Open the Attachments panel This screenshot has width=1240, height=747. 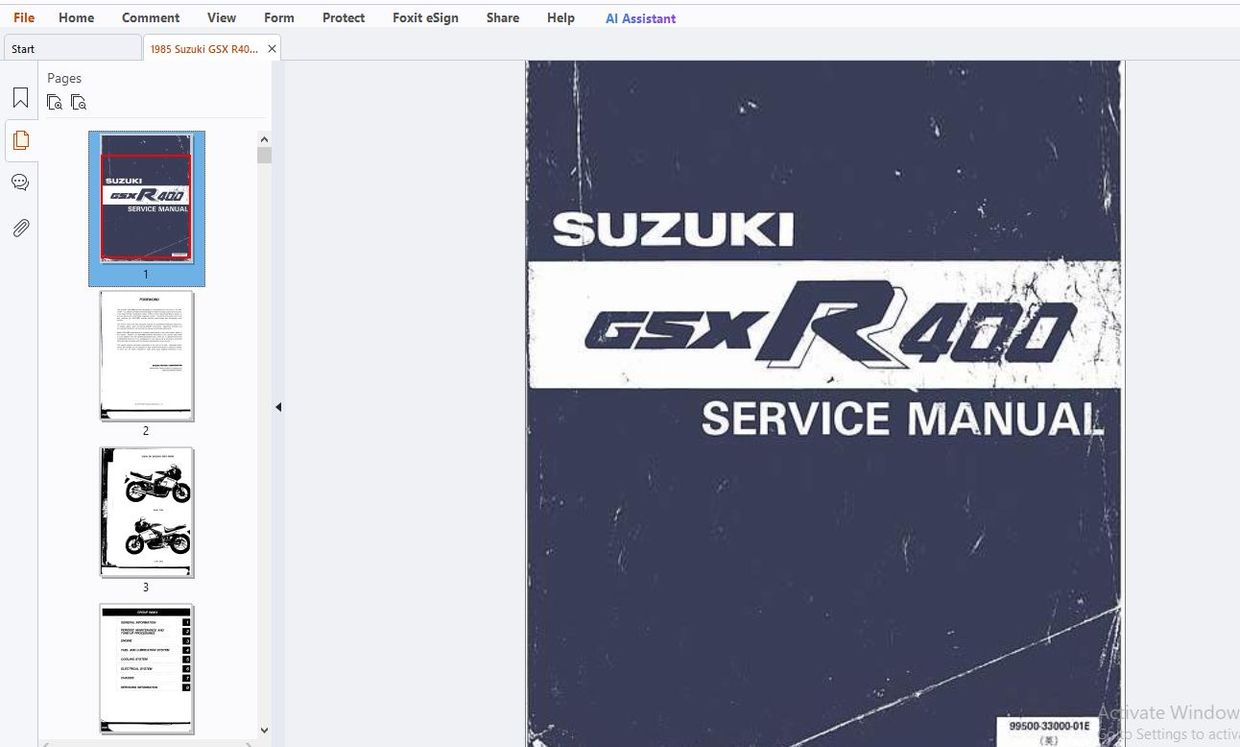(x=20, y=227)
